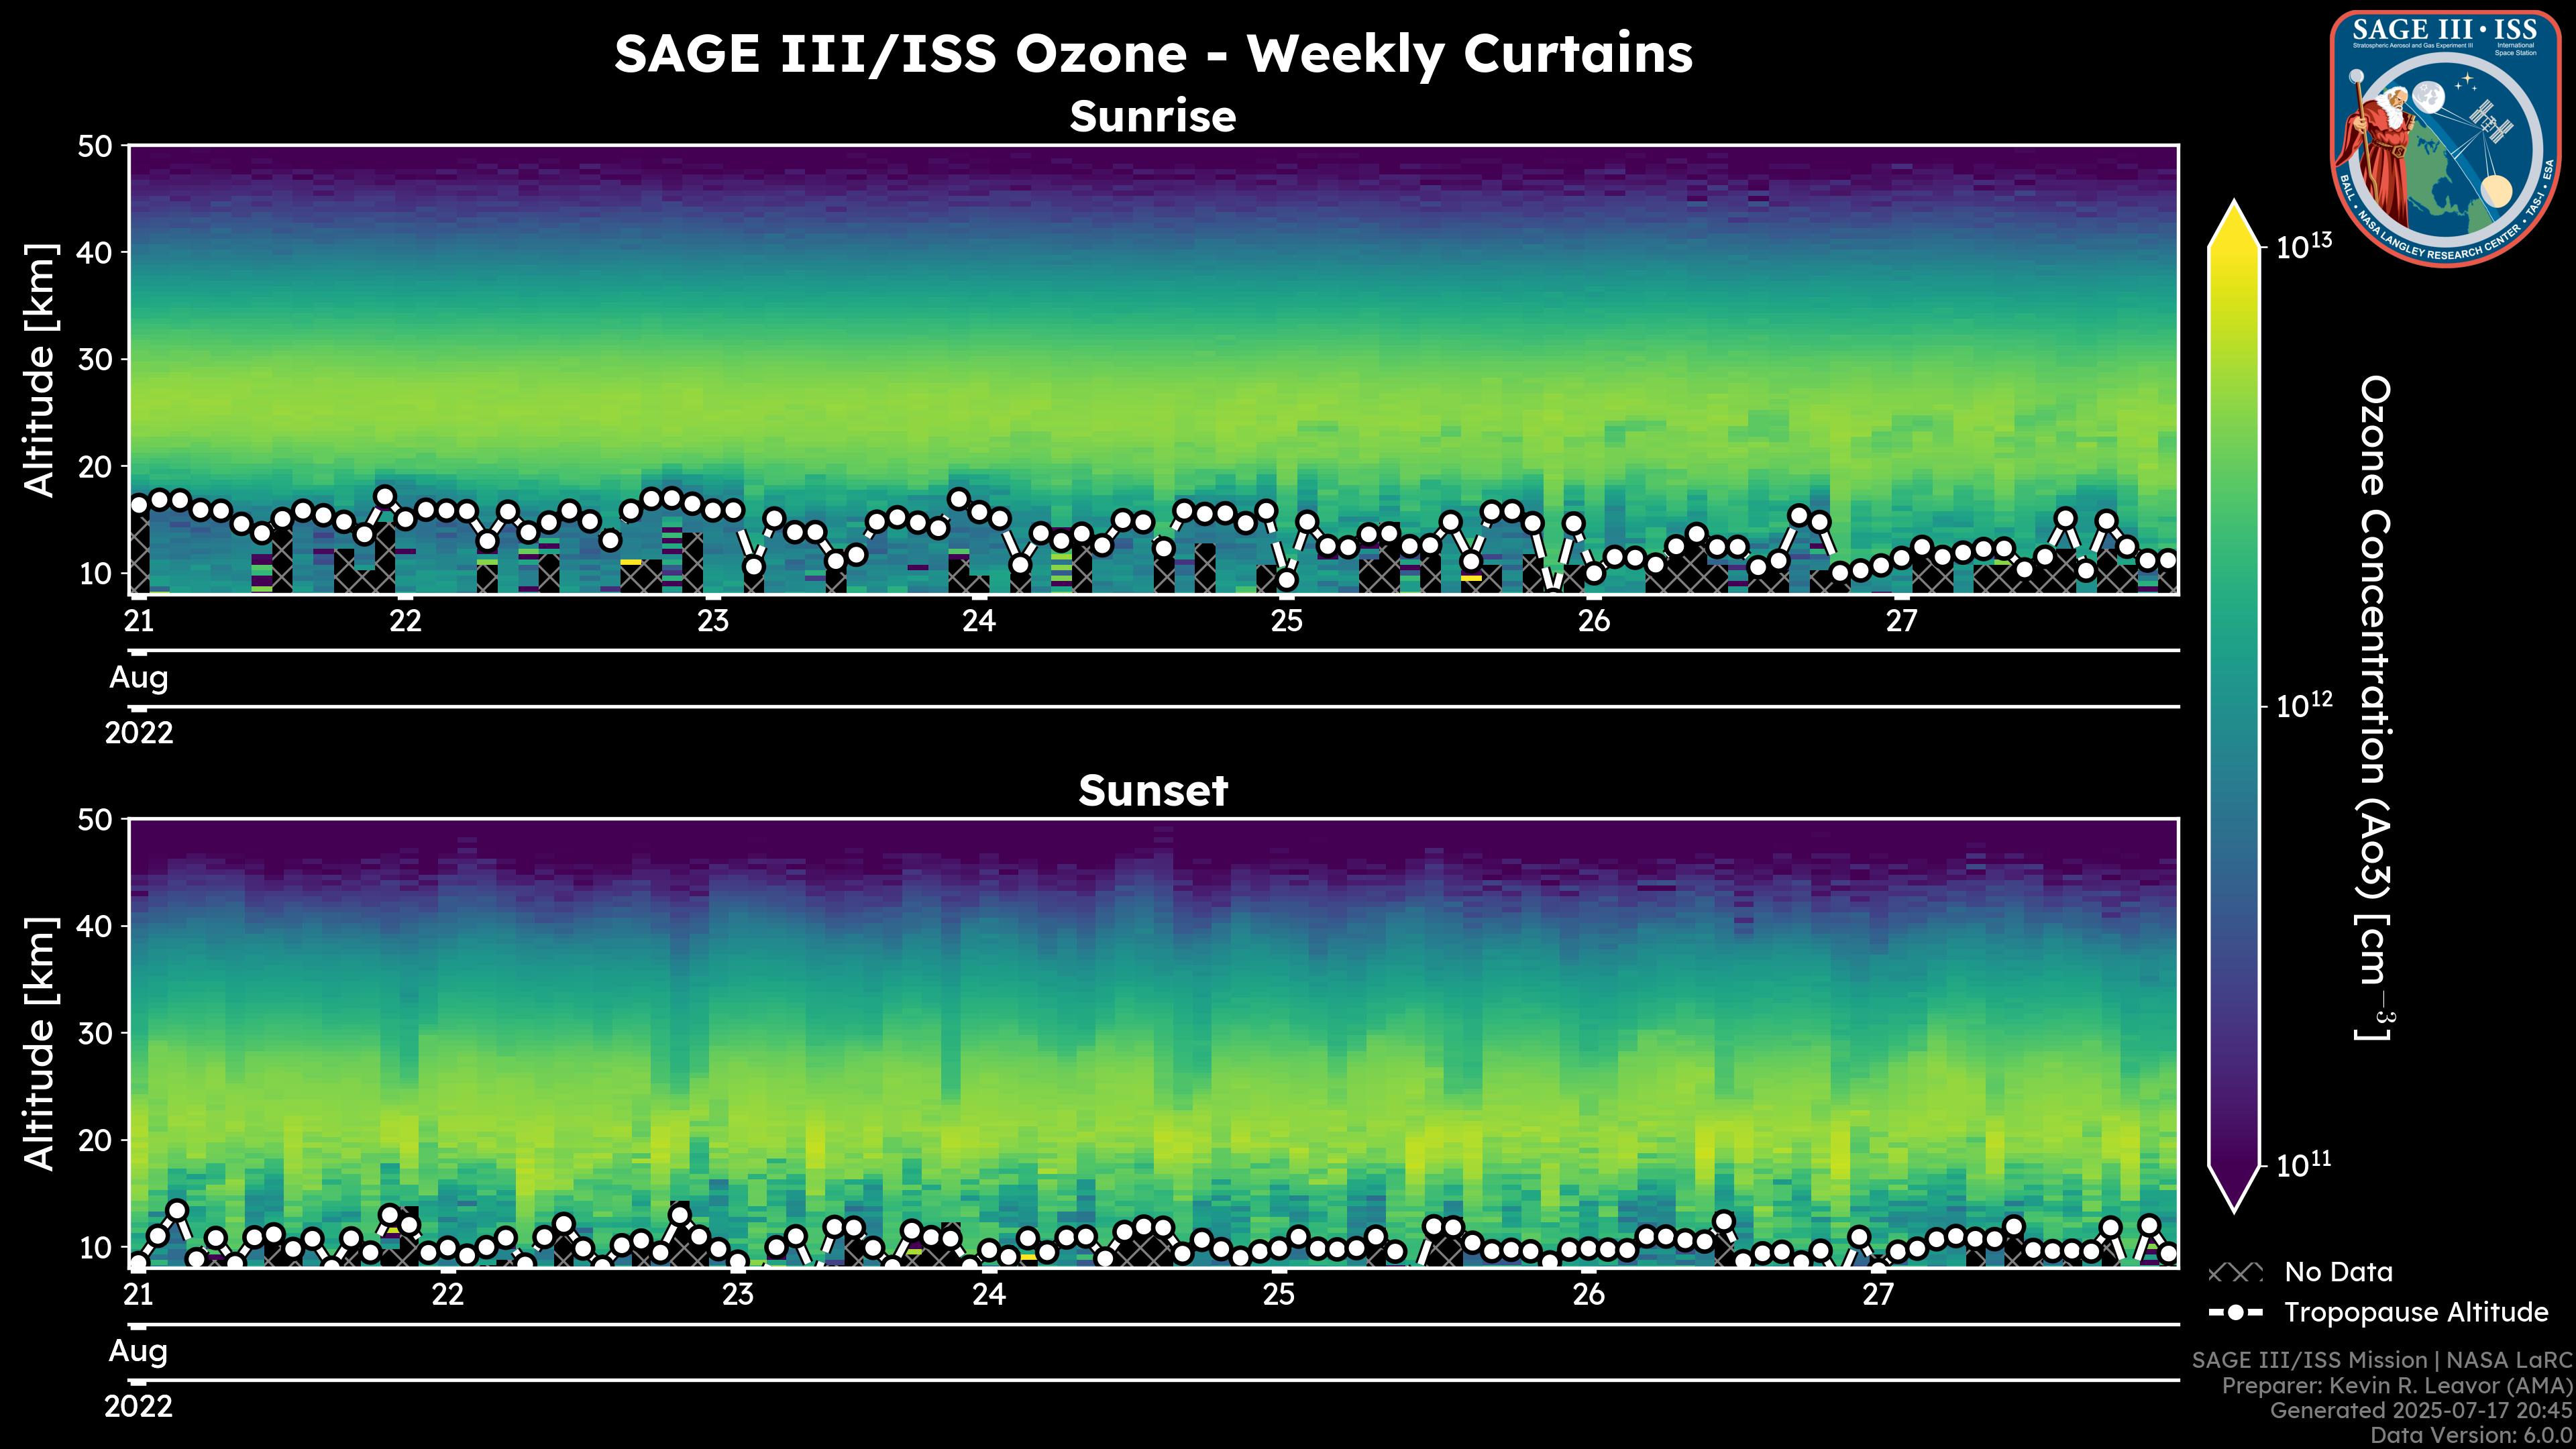2576x1449 pixels.
Task: Click the 2022 label under Sunset plot
Action: [x=138, y=1407]
